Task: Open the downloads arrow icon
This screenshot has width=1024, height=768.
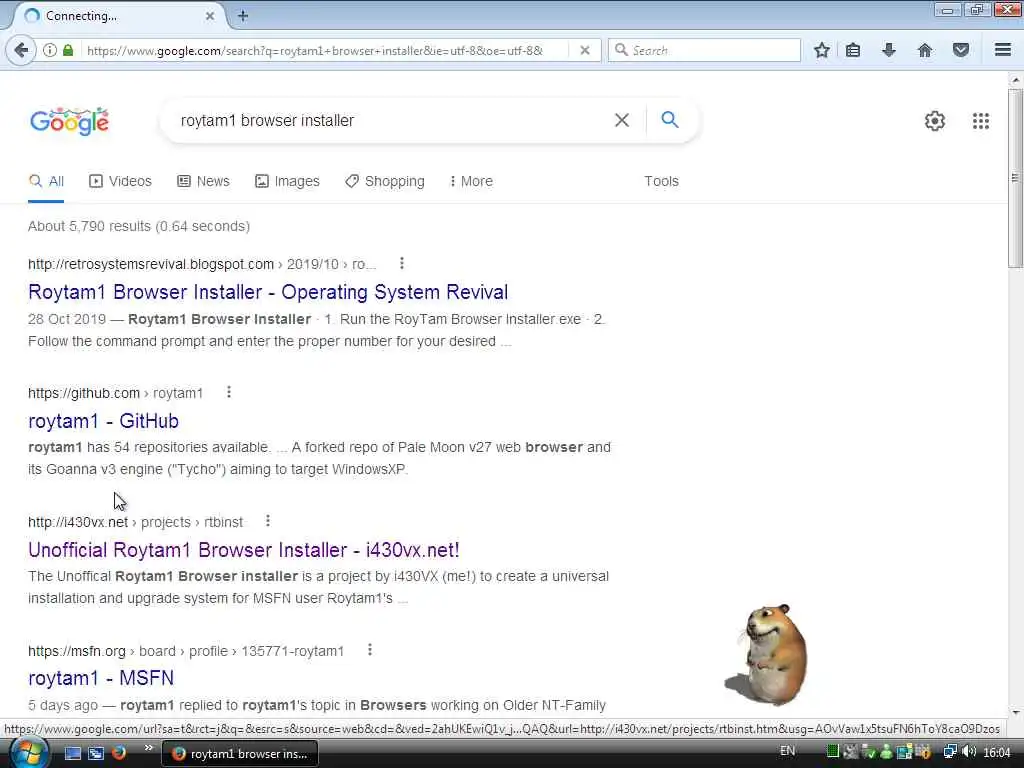Action: pyautogui.click(x=888, y=50)
